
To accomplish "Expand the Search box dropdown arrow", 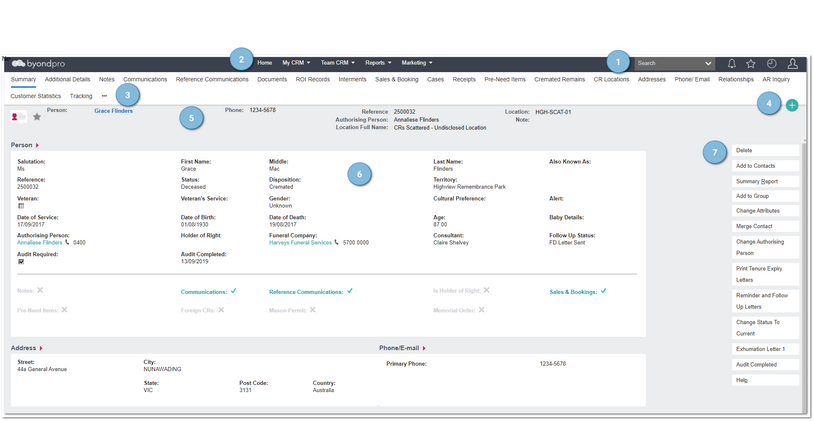I will click(708, 63).
